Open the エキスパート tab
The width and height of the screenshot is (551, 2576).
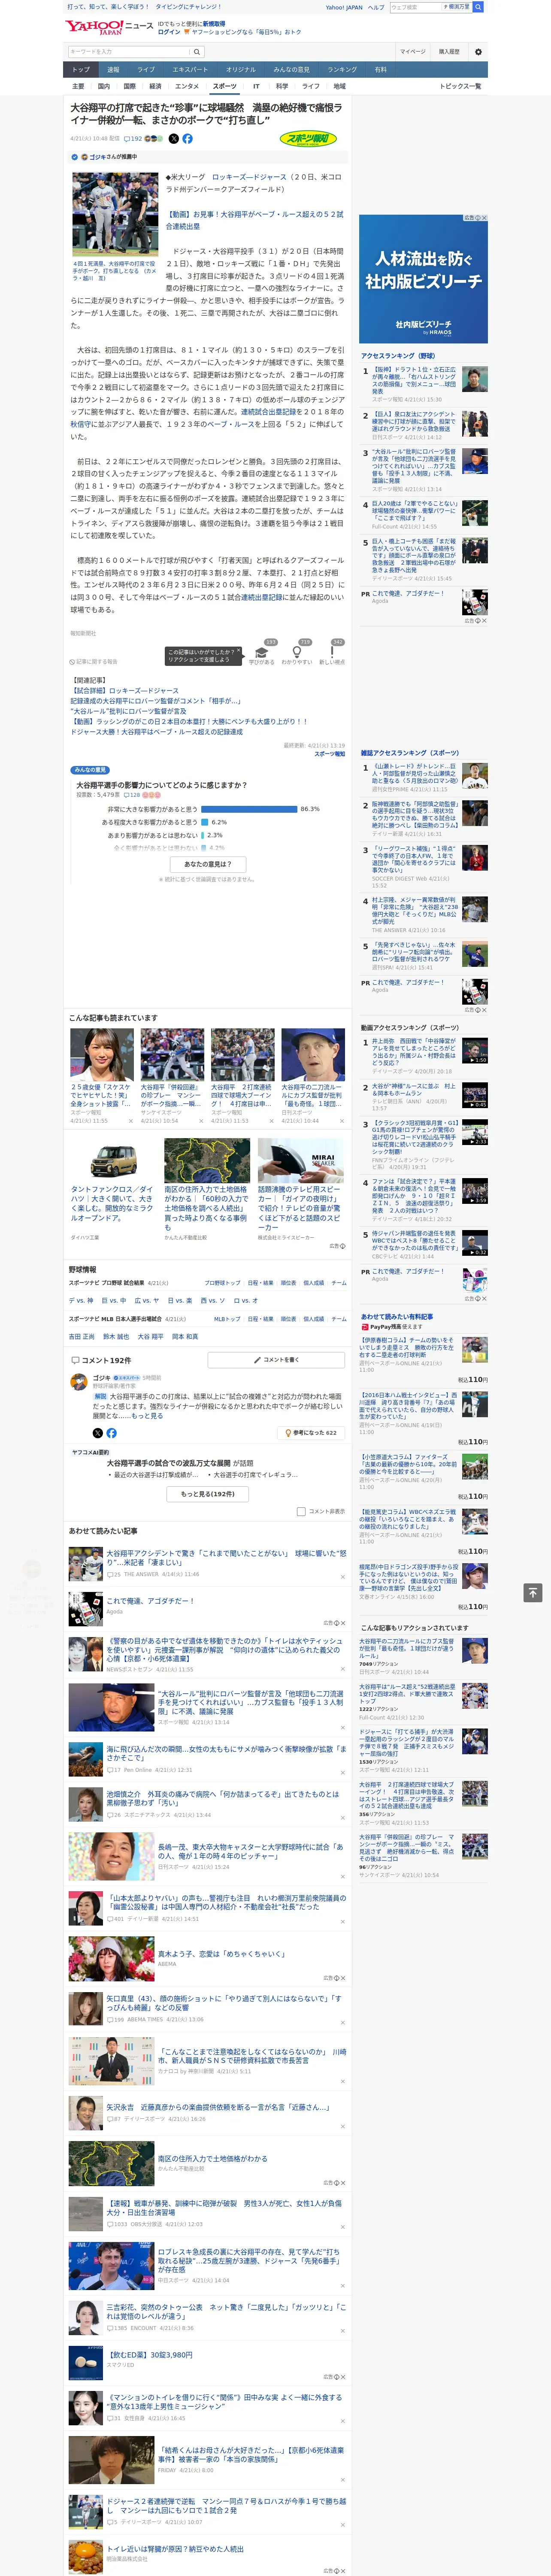[x=190, y=70]
